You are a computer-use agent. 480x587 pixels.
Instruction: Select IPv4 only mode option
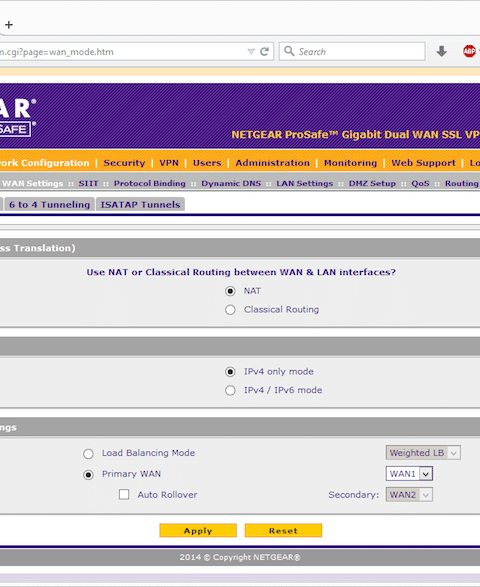pos(230,372)
